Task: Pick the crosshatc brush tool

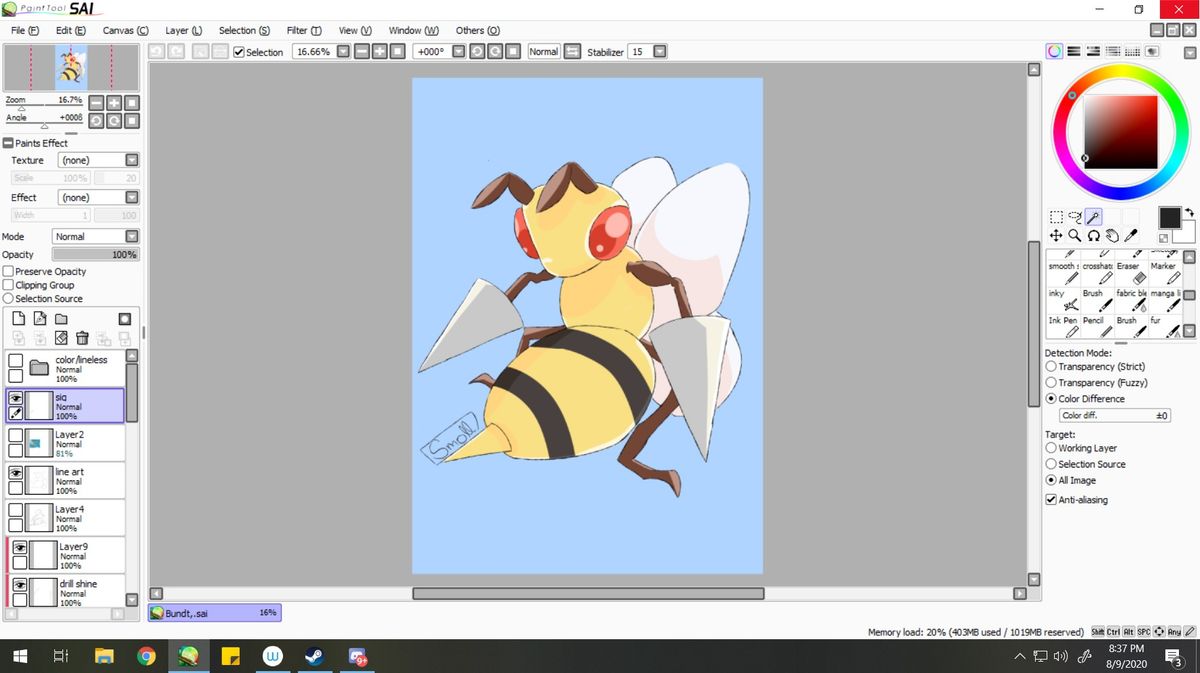Action: pyautogui.click(x=1096, y=273)
